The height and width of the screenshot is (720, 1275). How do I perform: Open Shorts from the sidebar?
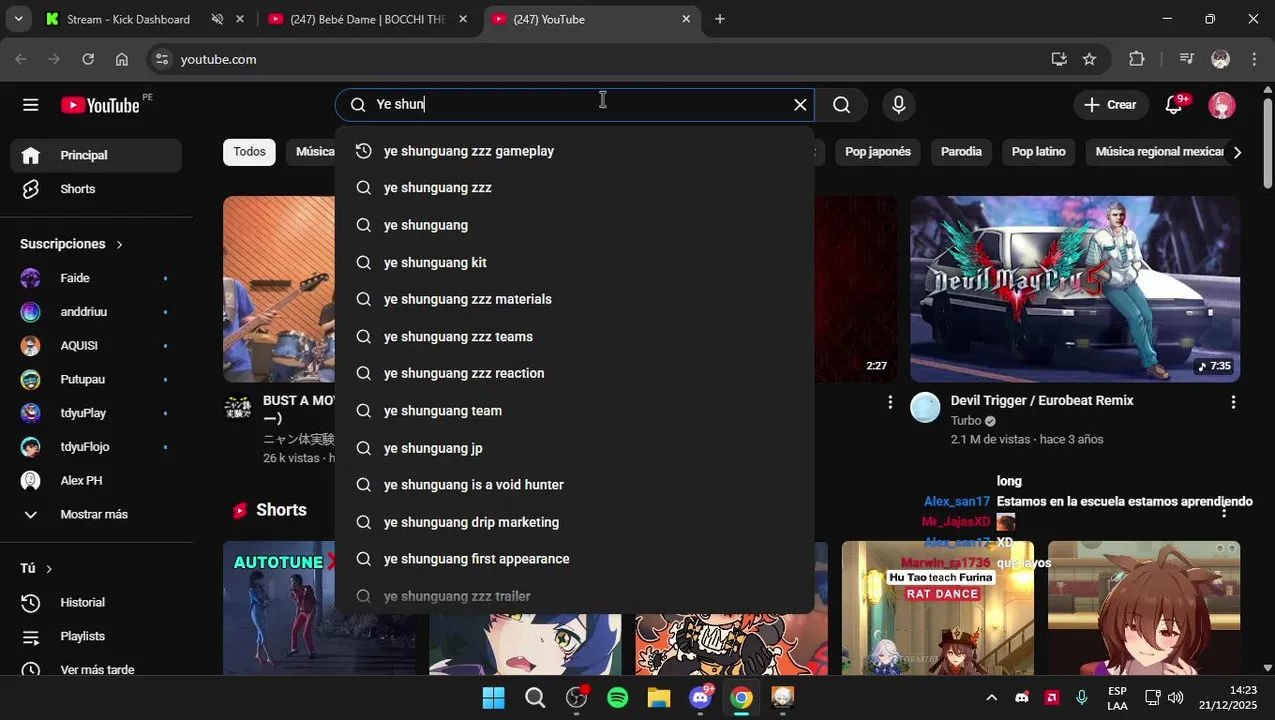pos(96,189)
